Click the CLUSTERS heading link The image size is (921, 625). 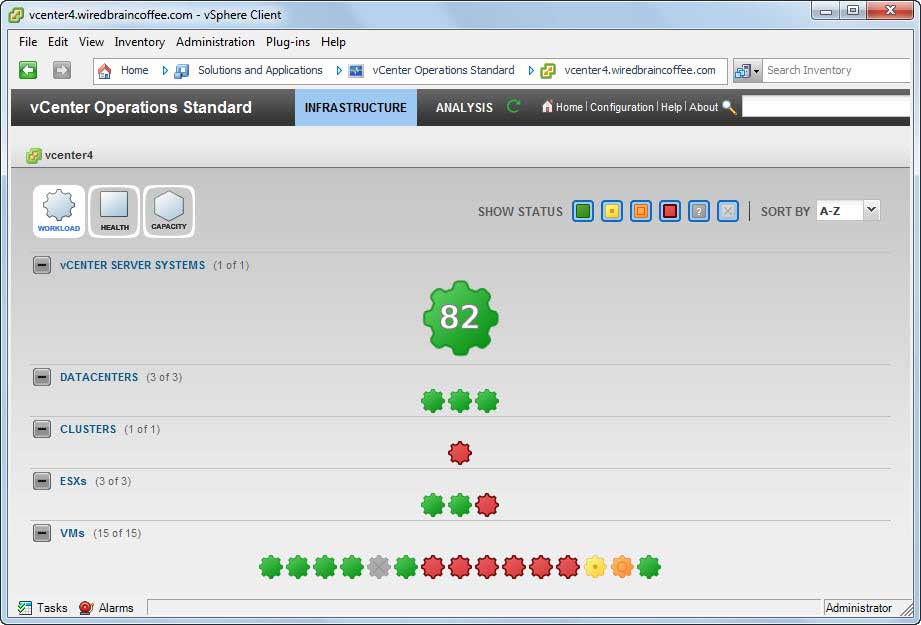tap(88, 429)
